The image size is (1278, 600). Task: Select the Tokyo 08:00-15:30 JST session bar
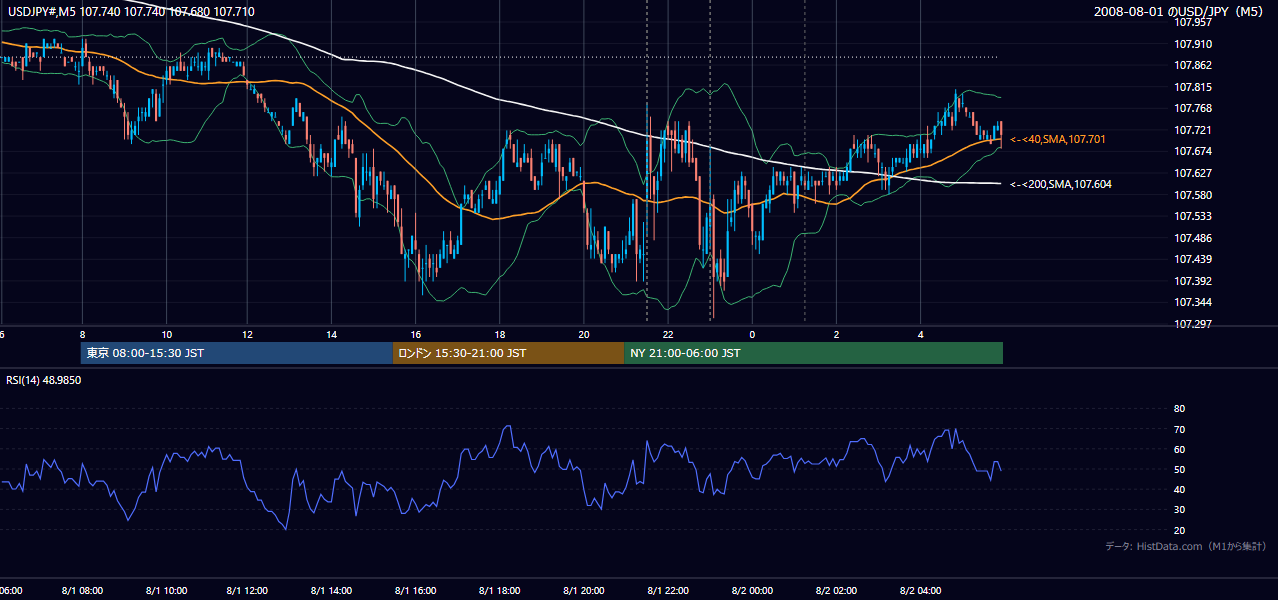[x=237, y=353]
